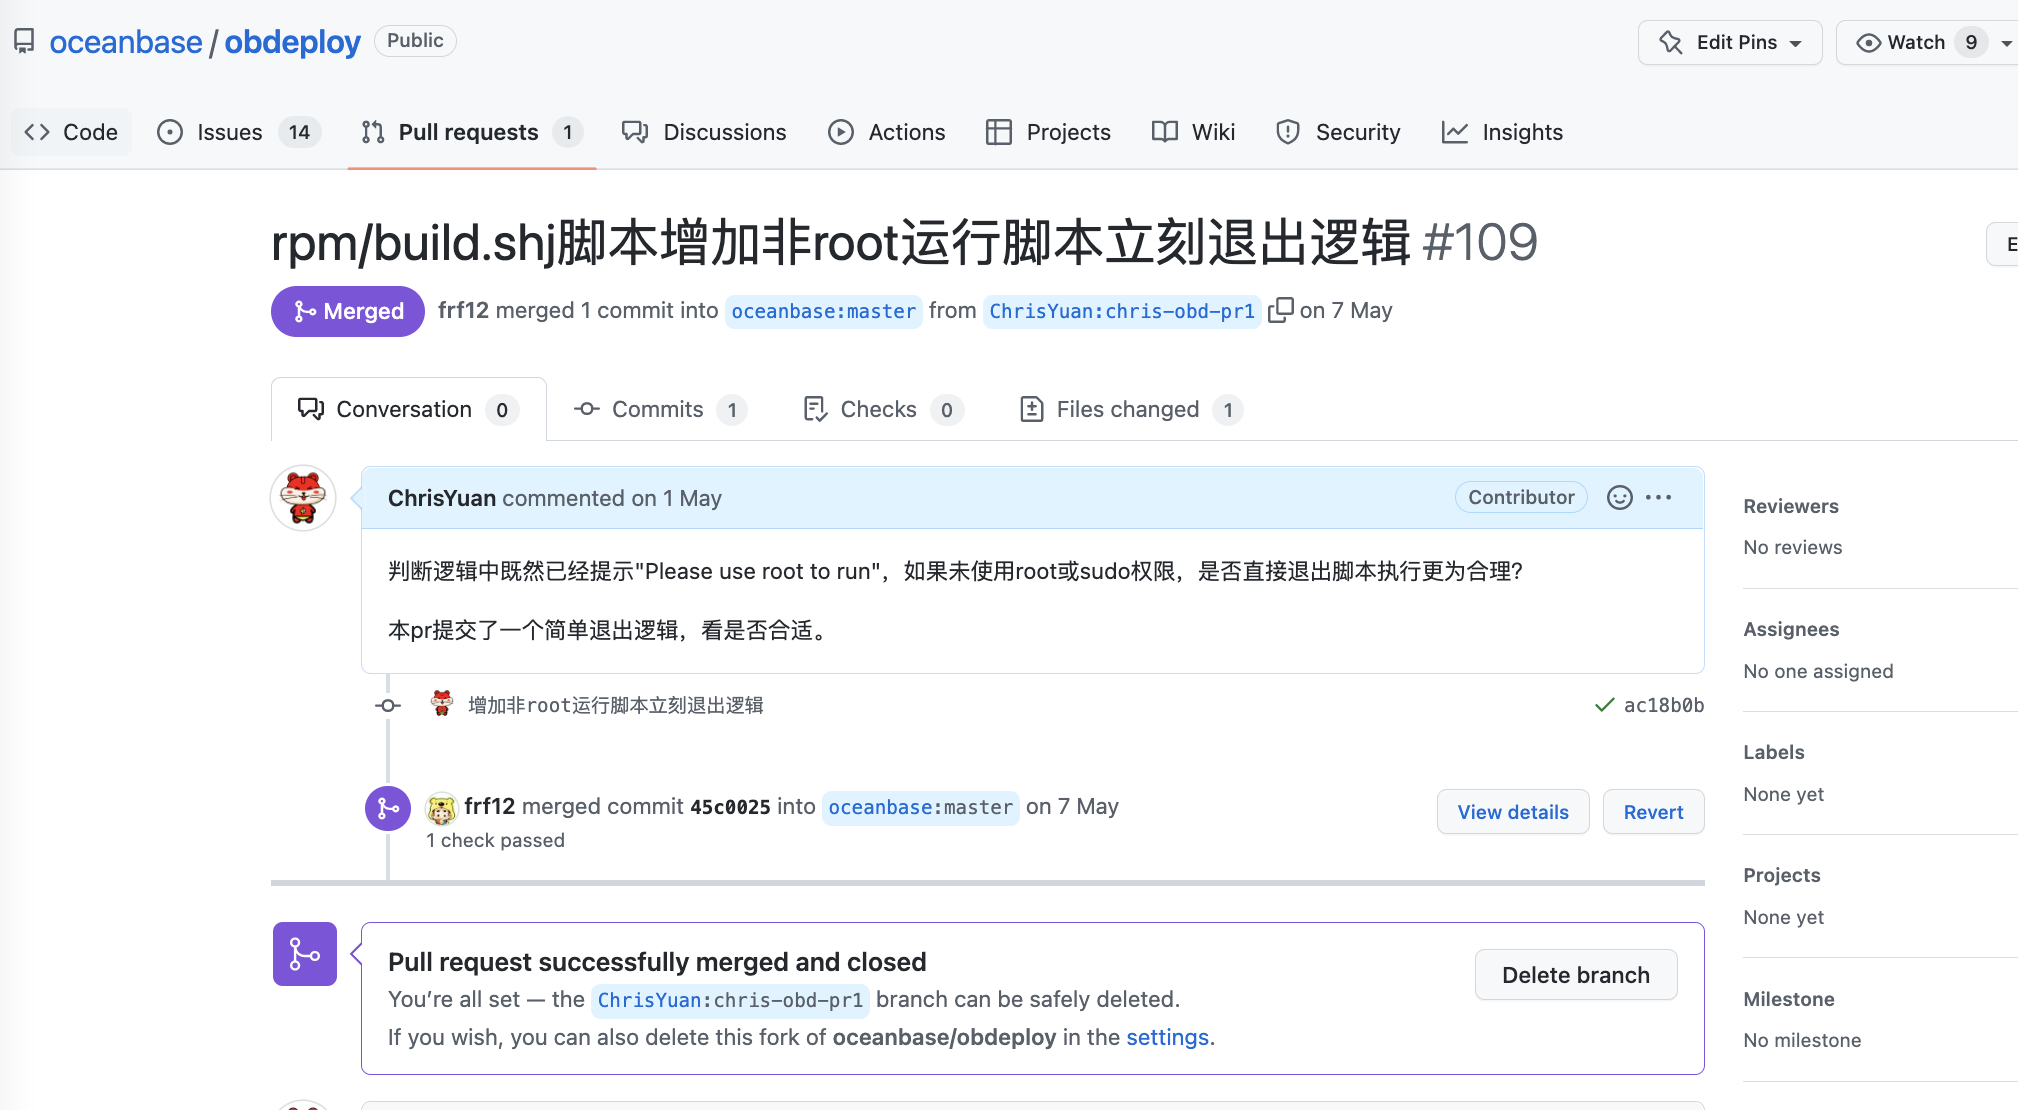Click purple merge icon in timeline

tap(388, 808)
